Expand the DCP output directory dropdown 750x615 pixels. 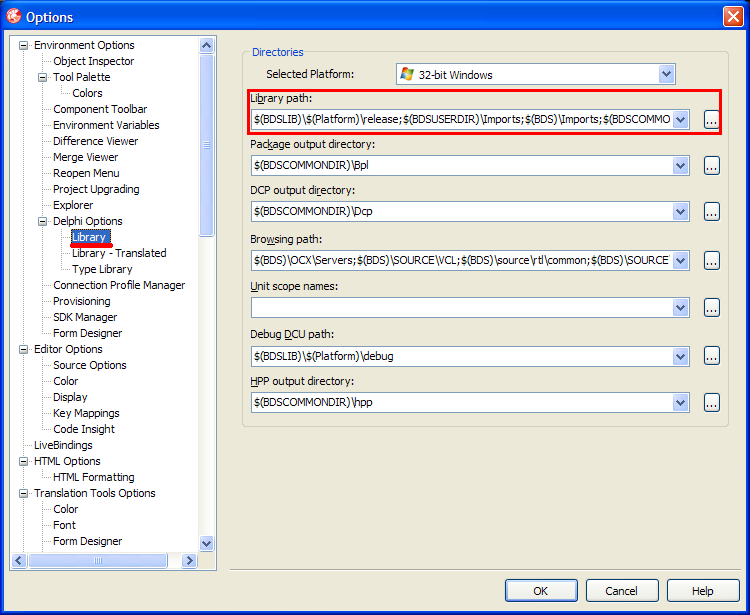680,211
